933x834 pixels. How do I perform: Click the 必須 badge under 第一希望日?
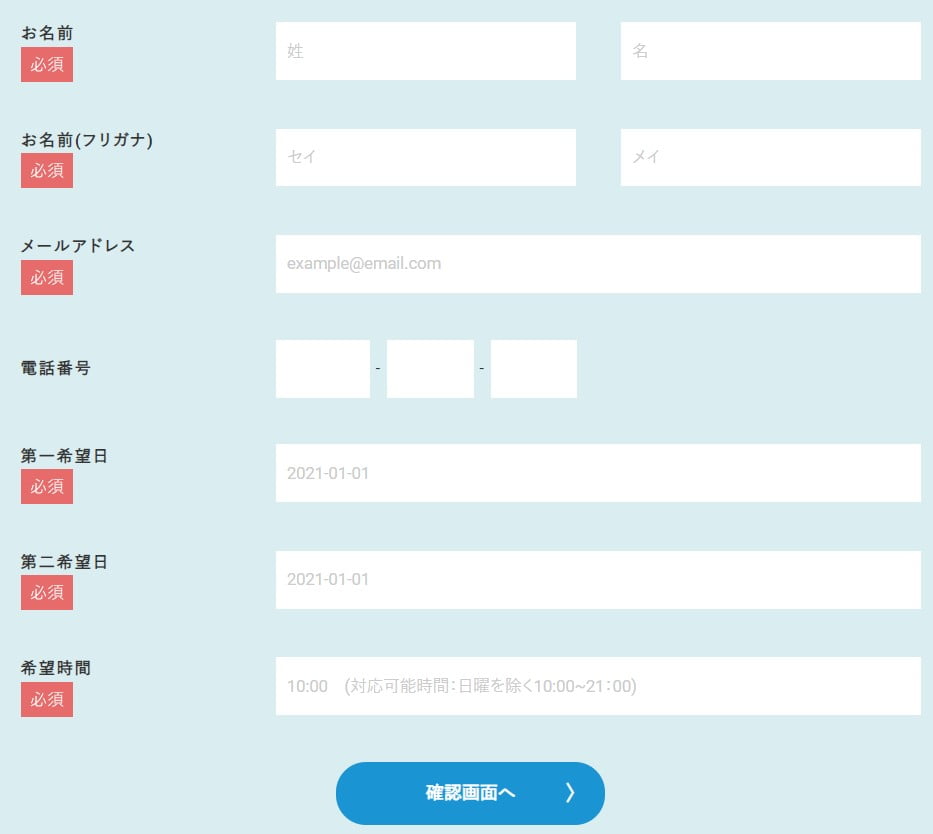[x=46, y=487]
